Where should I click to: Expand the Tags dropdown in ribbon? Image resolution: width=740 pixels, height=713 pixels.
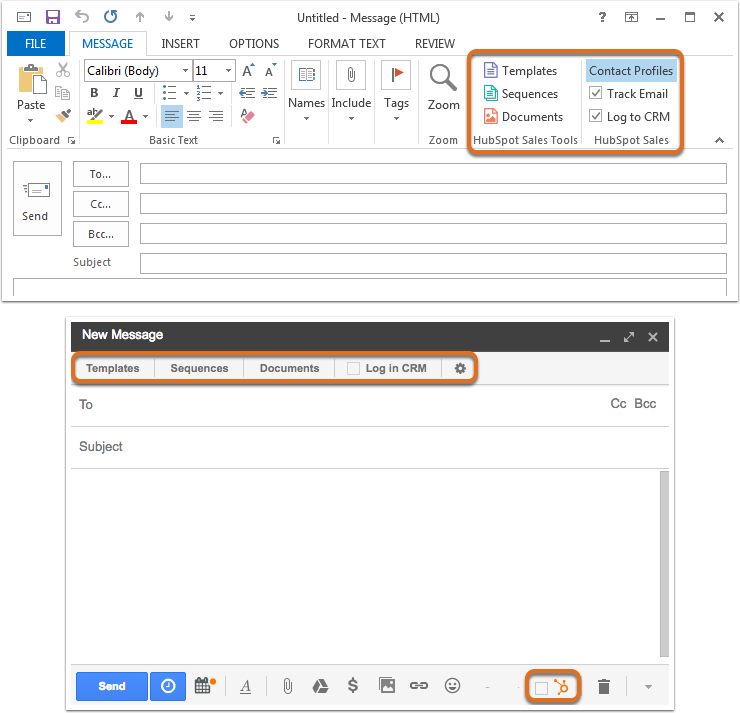pos(397,118)
